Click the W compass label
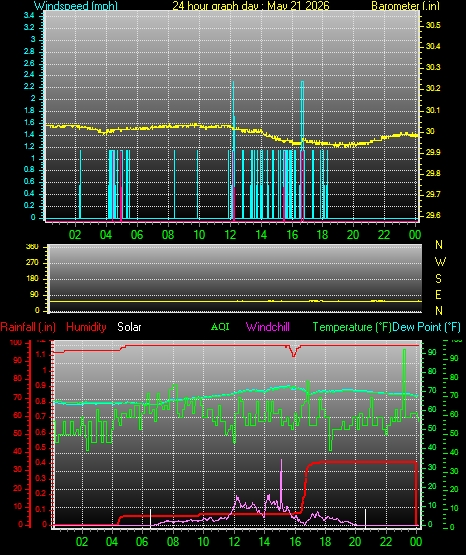 440,262
